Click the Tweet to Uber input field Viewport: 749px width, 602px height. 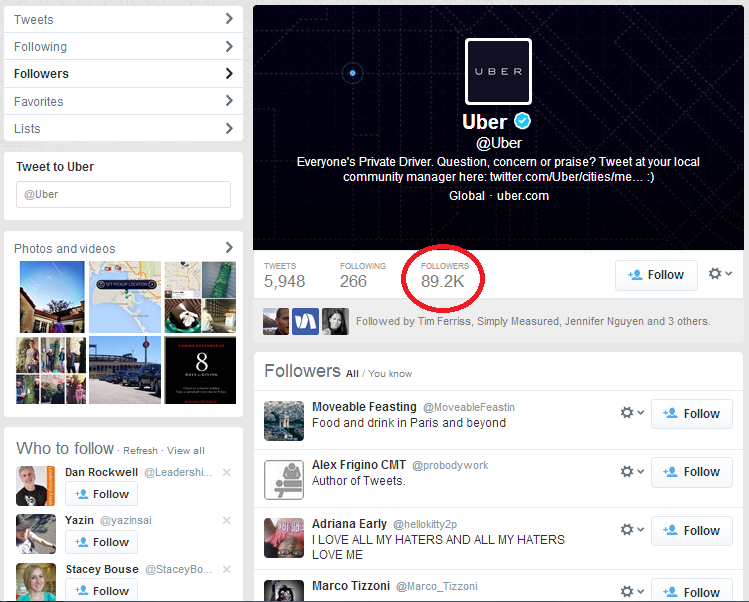click(123, 194)
